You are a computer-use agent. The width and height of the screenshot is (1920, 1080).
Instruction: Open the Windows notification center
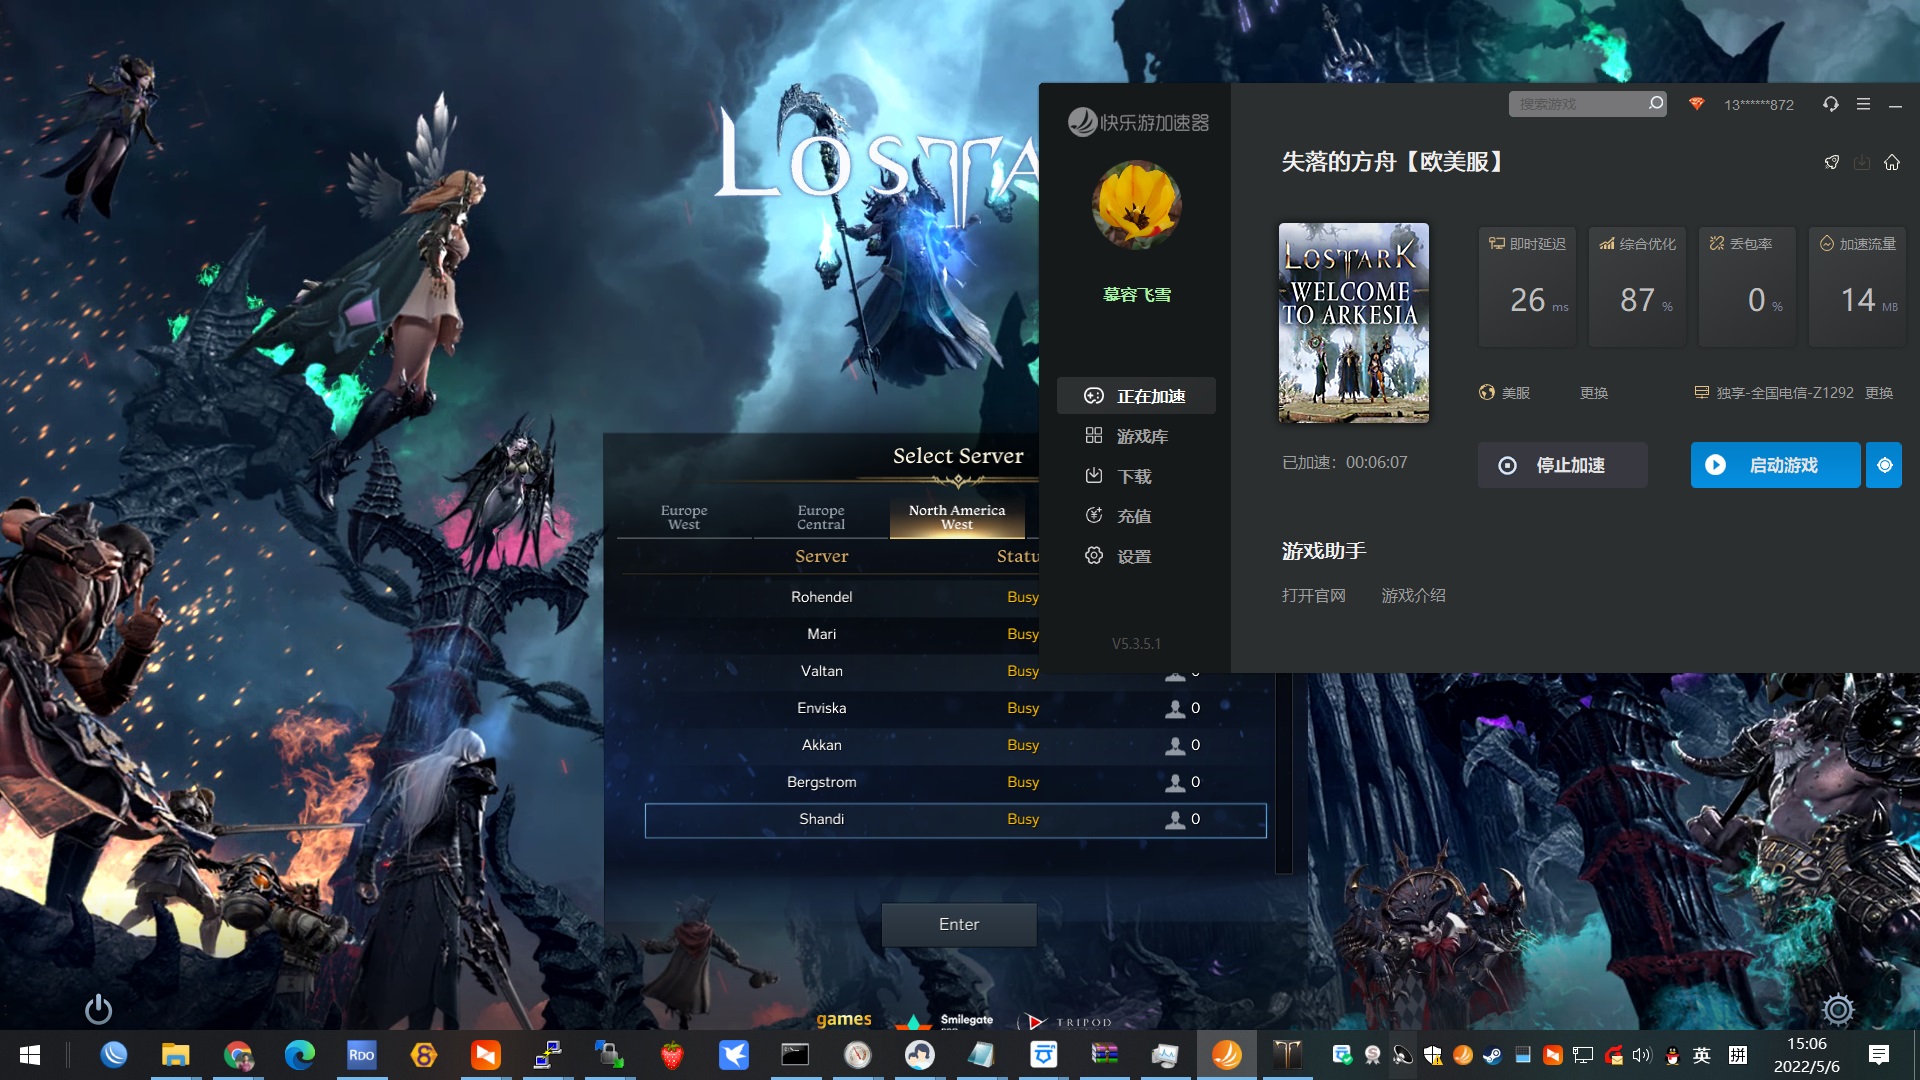(x=1879, y=1054)
